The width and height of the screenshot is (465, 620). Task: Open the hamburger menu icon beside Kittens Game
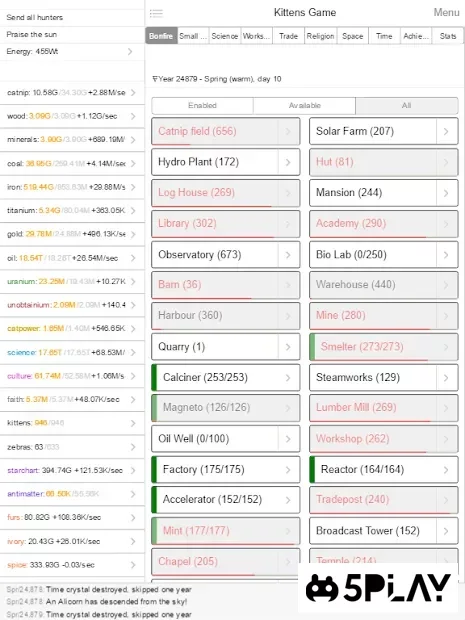click(x=156, y=13)
